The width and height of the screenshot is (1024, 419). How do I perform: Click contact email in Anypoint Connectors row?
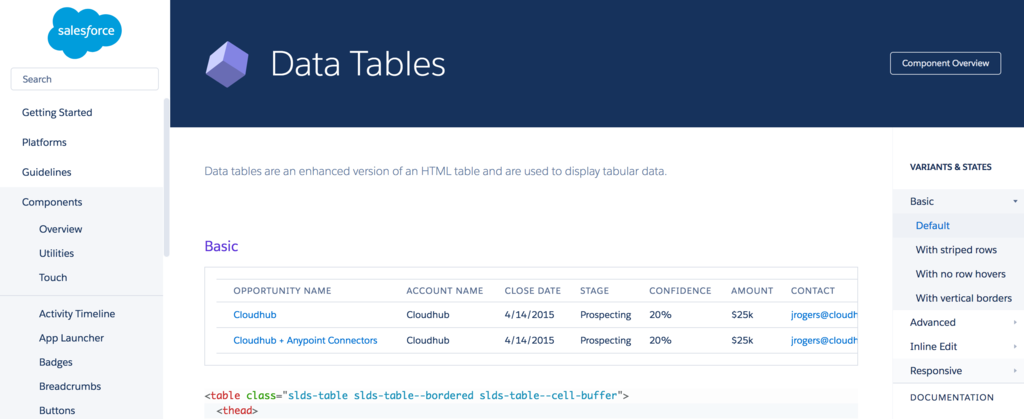[x=823, y=341]
